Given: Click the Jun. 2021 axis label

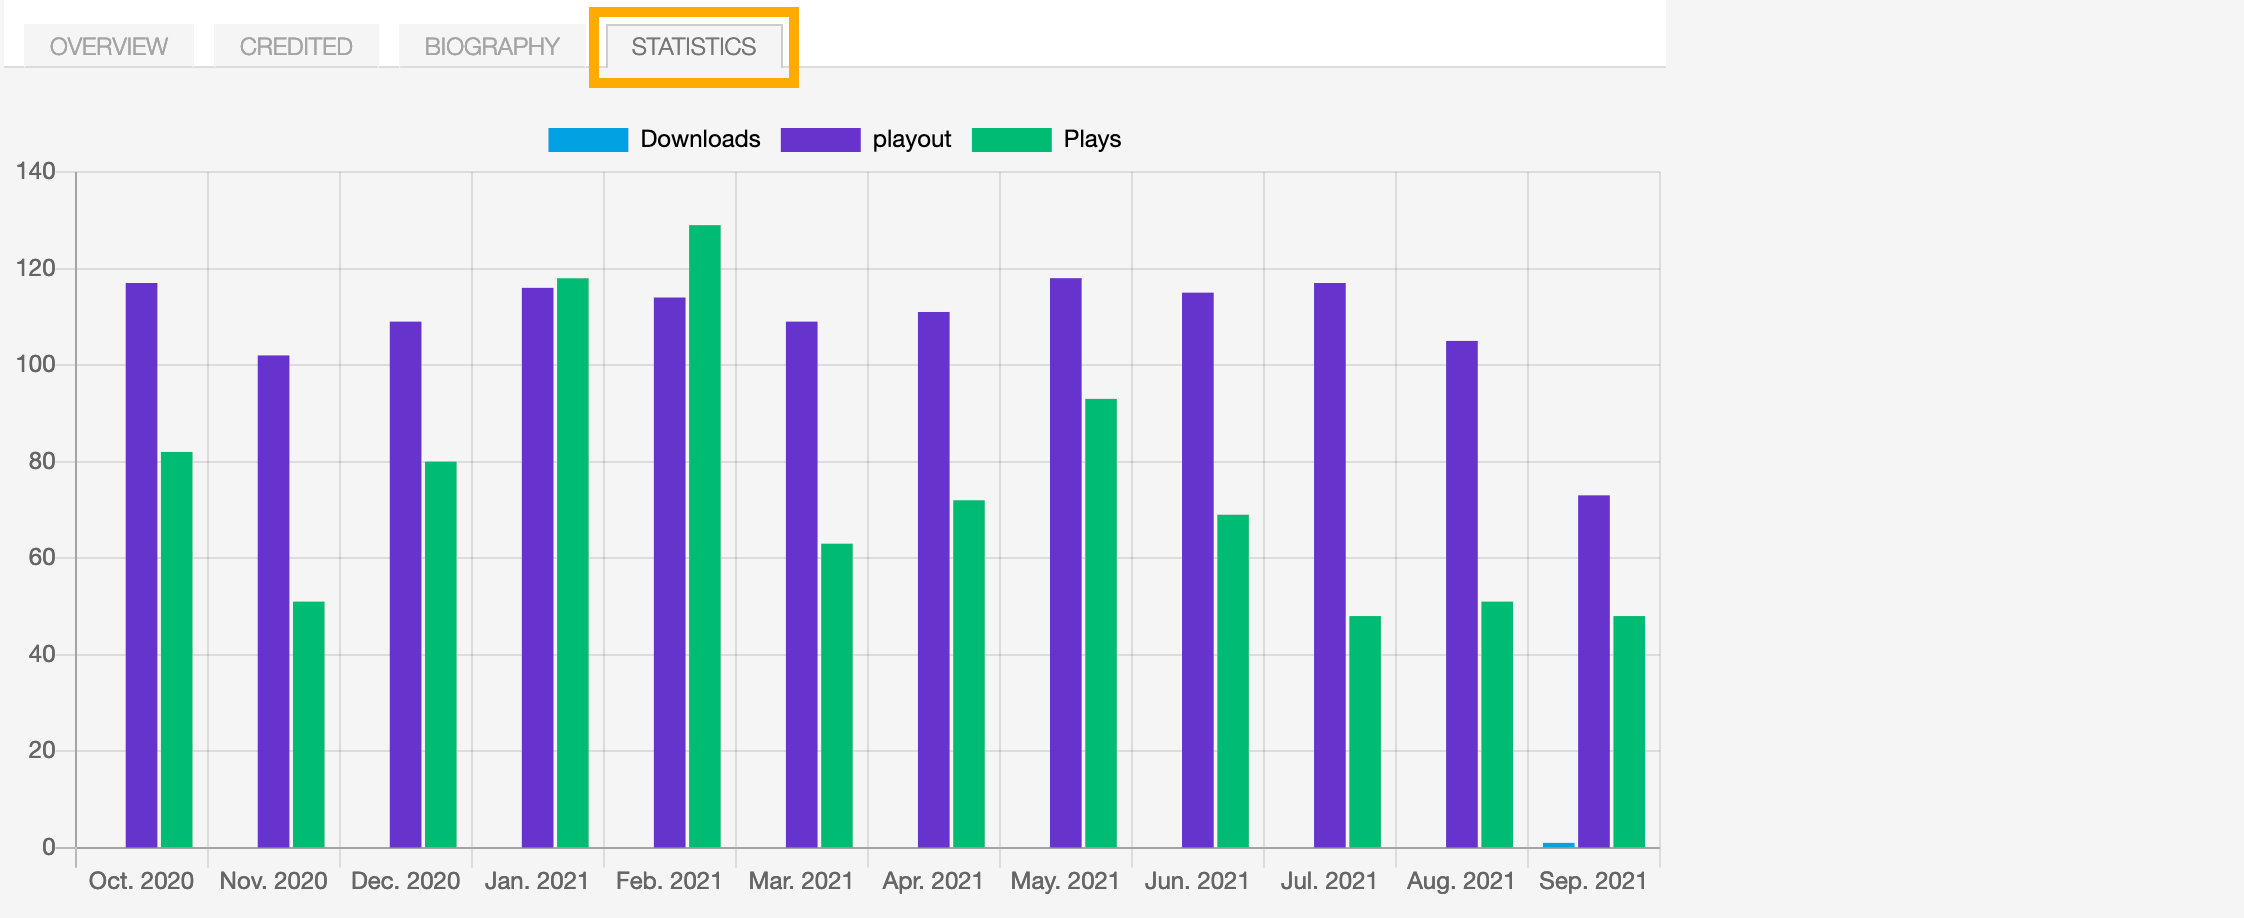Looking at the screenshot, I should click(x=1197, y=881).
